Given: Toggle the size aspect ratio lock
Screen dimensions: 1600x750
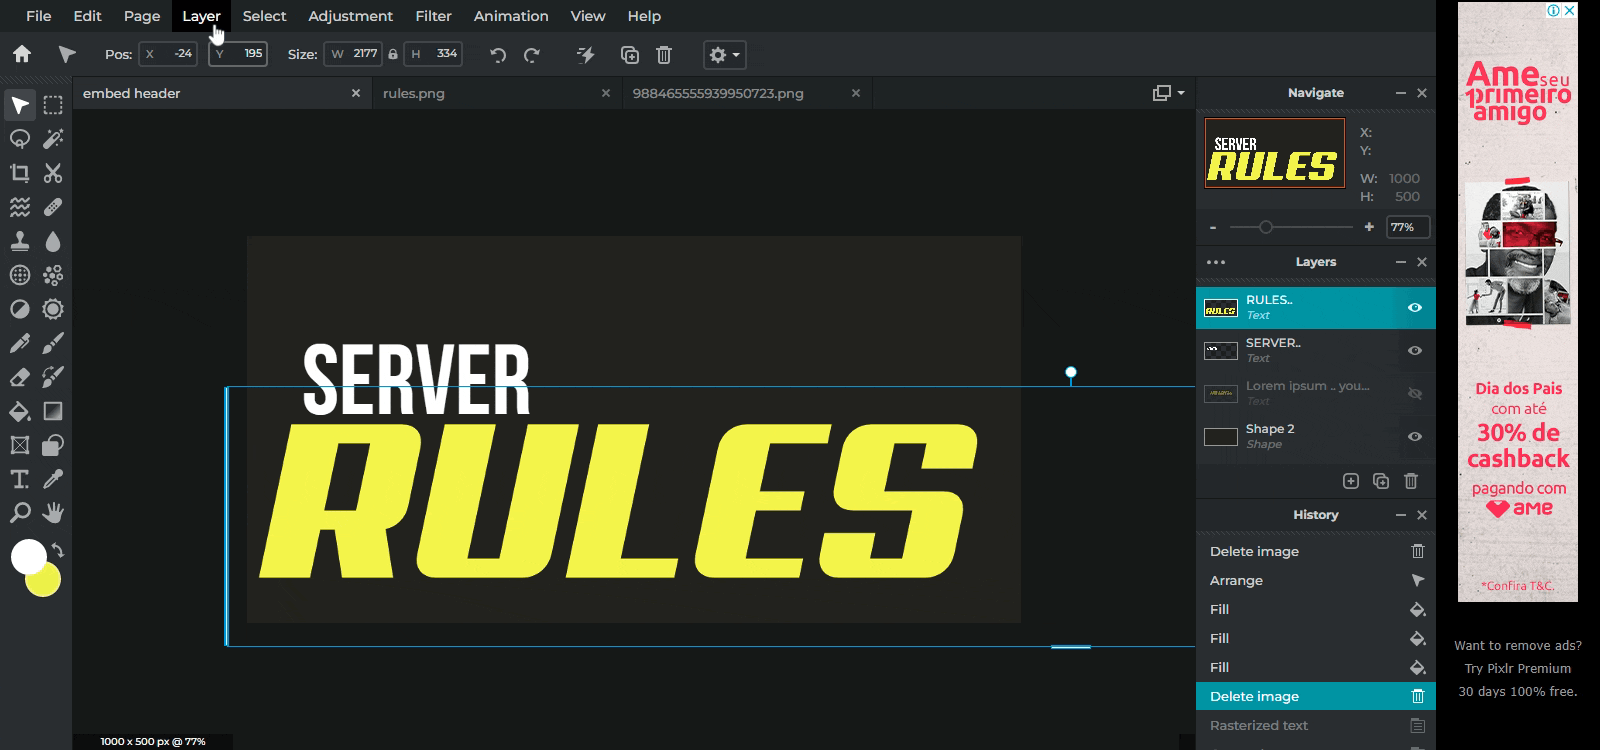Looking at the screenshot, I should (393, 54).
